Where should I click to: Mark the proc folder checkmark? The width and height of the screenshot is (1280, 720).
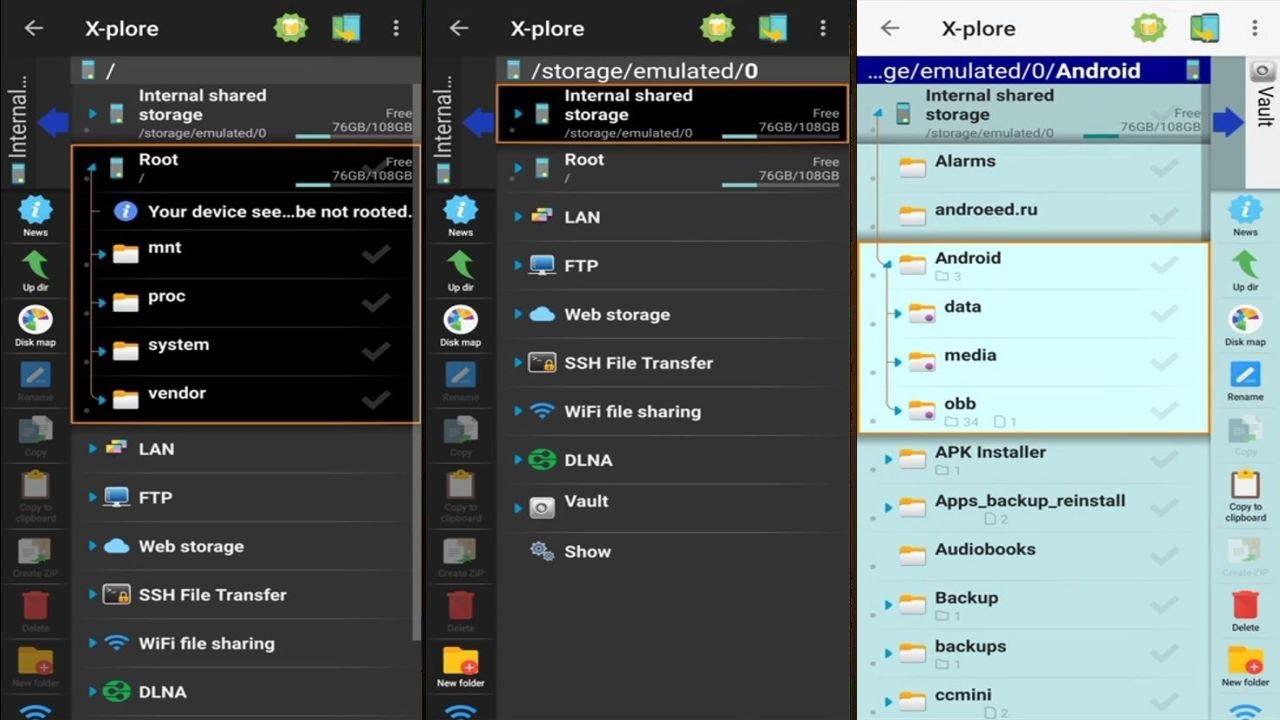[375, 303]
